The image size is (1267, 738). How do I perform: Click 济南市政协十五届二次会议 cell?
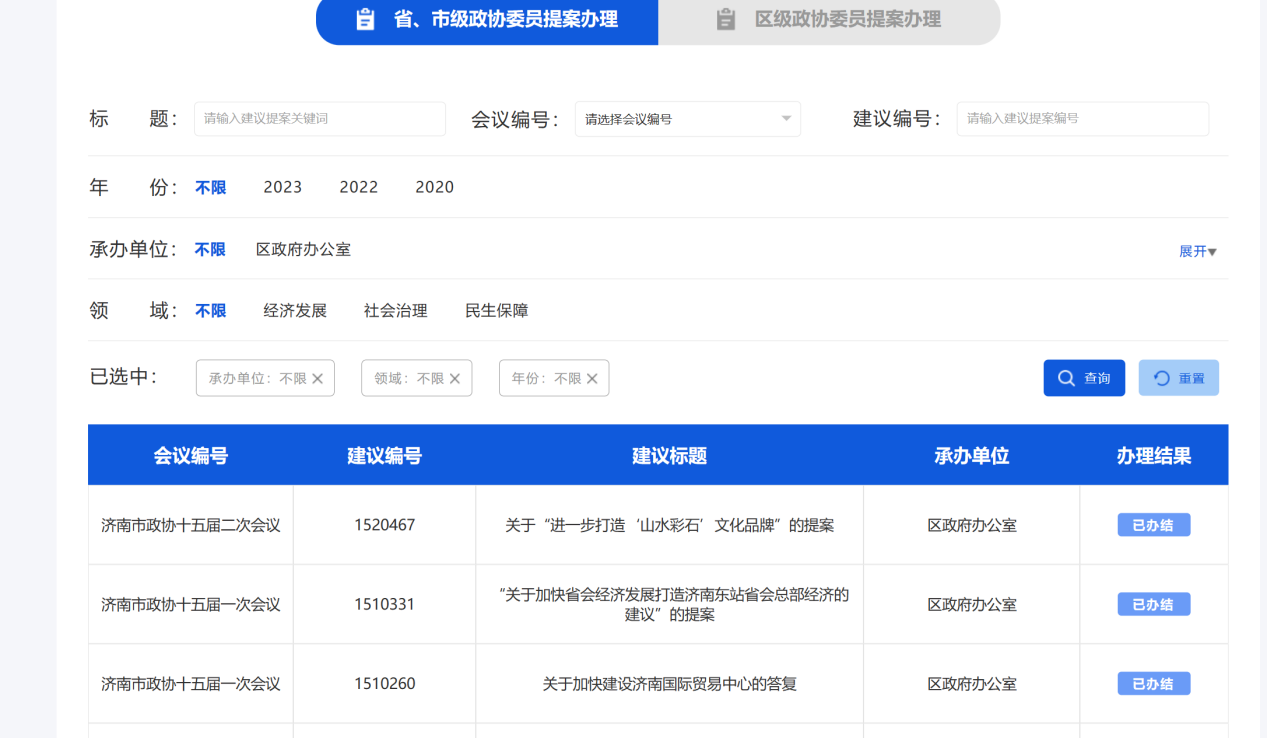(x=191, y=525)
